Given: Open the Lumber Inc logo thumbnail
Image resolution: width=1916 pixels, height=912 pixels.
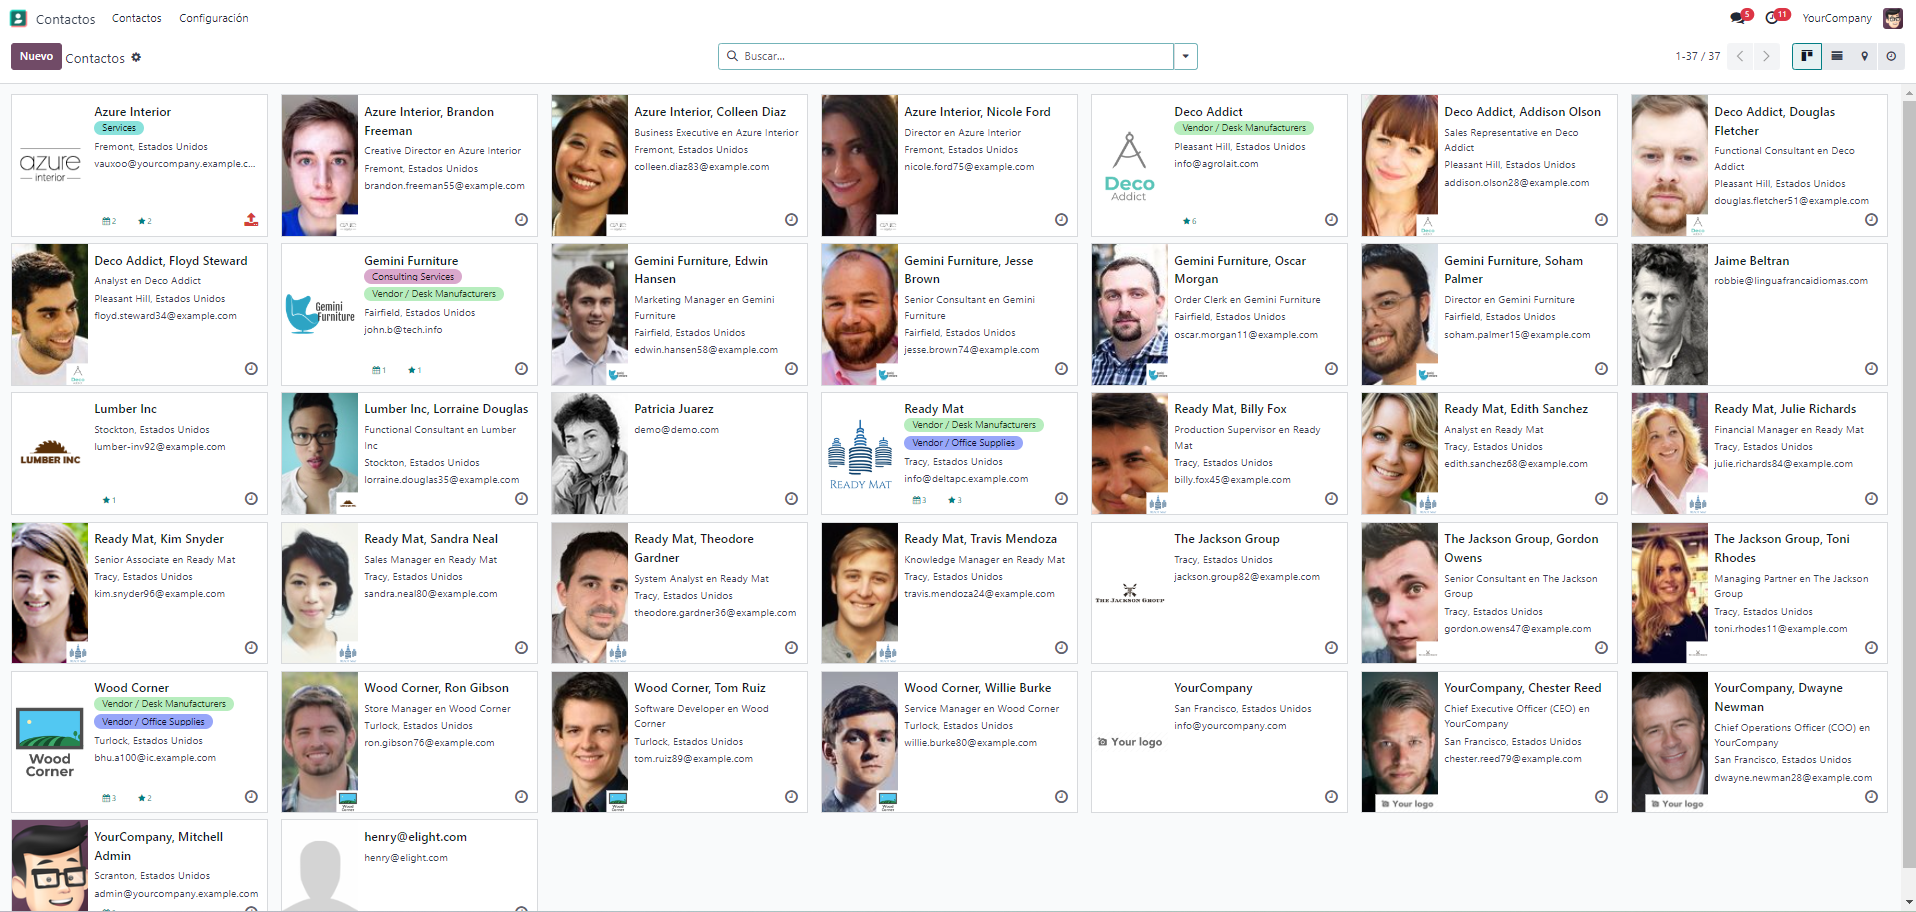Looking at the screenshot, I should tap(50, 453).
